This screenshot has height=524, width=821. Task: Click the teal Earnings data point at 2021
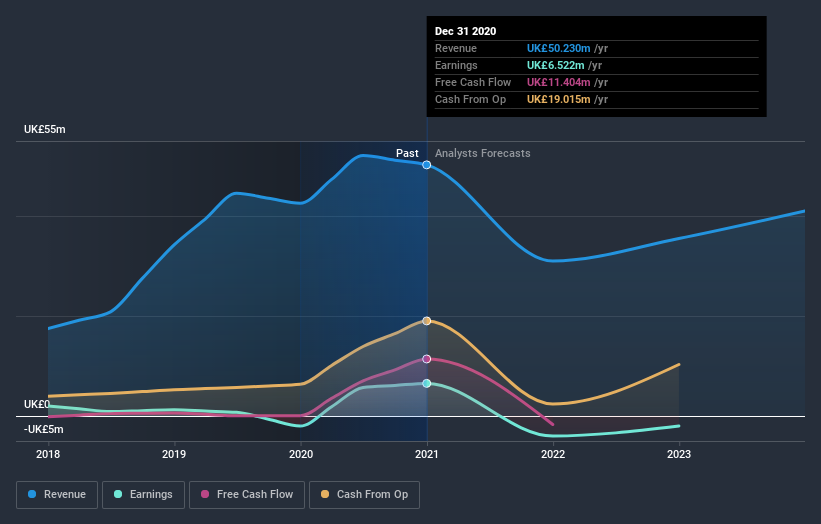tap(427, 384)
